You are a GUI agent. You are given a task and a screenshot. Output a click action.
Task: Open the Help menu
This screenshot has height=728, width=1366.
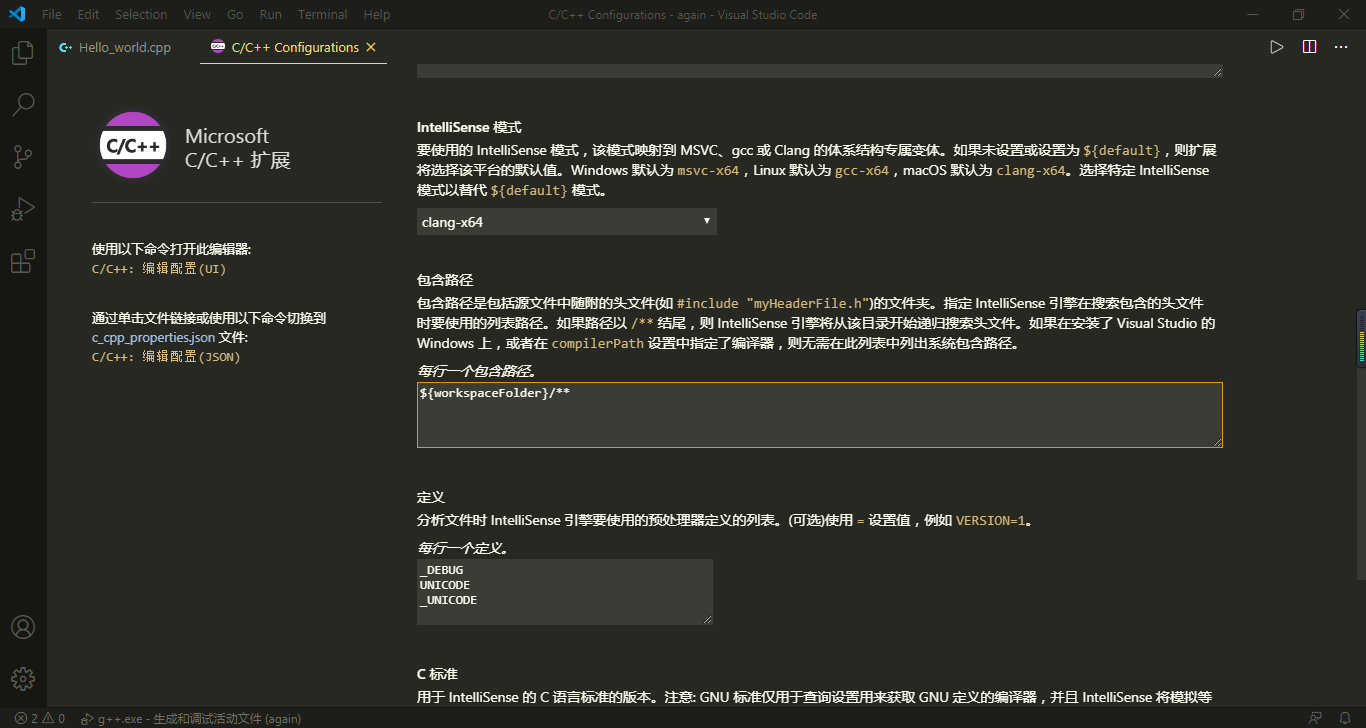click(x=377, y=15)
